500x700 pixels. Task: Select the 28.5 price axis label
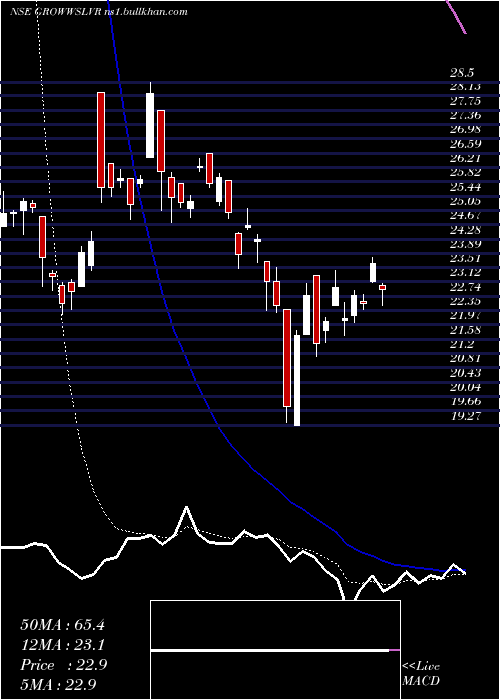pos(462,73)
